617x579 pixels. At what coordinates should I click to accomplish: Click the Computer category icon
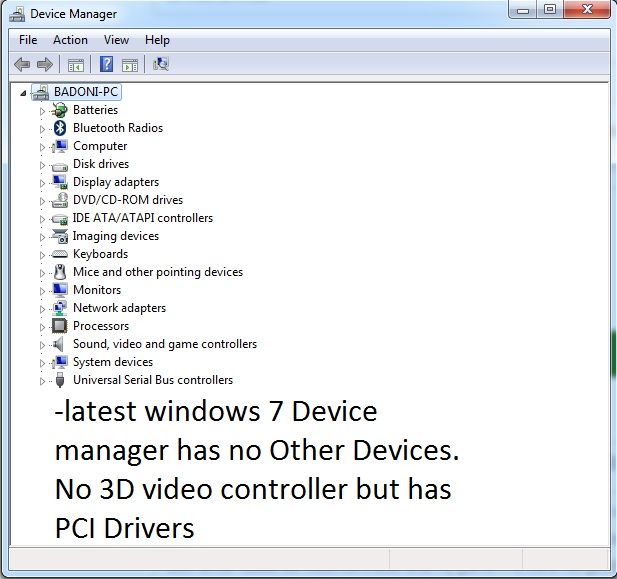click(x=59, y=146)
